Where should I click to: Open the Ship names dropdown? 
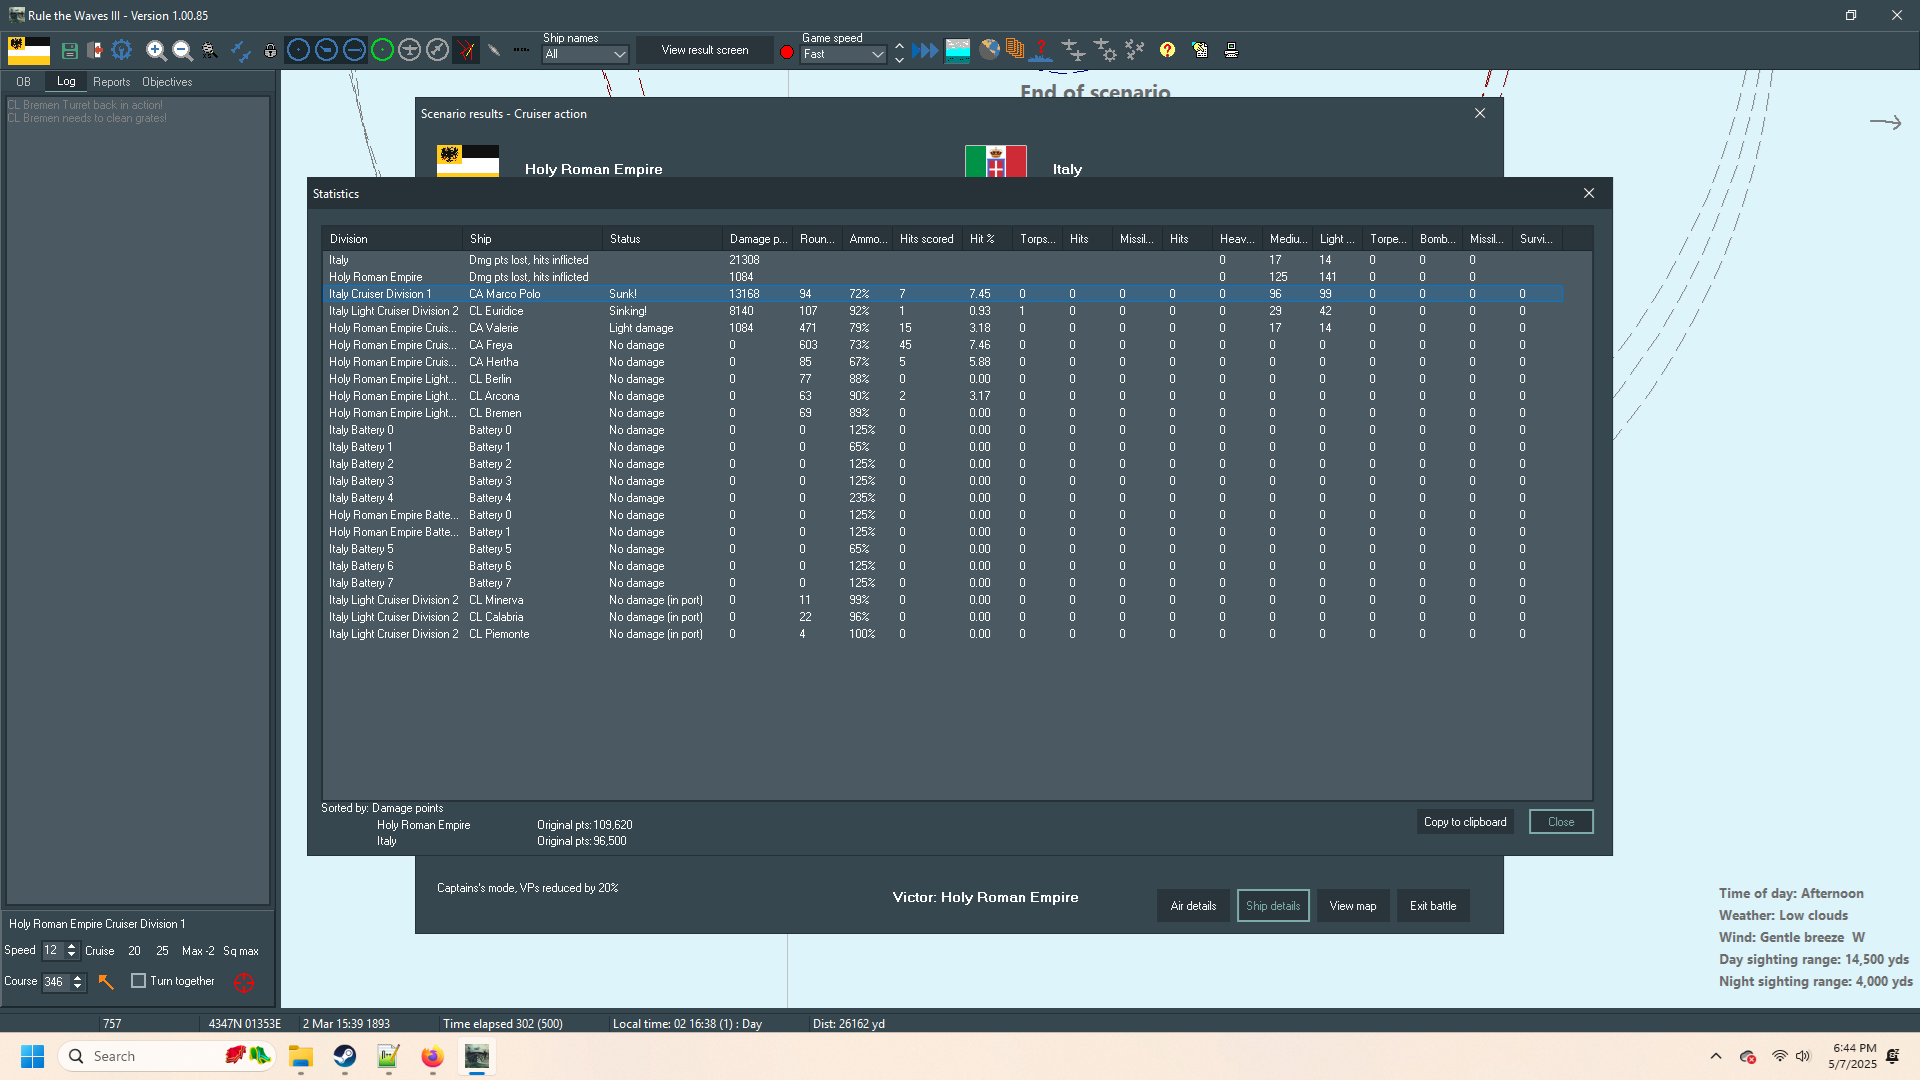[585, 54]
